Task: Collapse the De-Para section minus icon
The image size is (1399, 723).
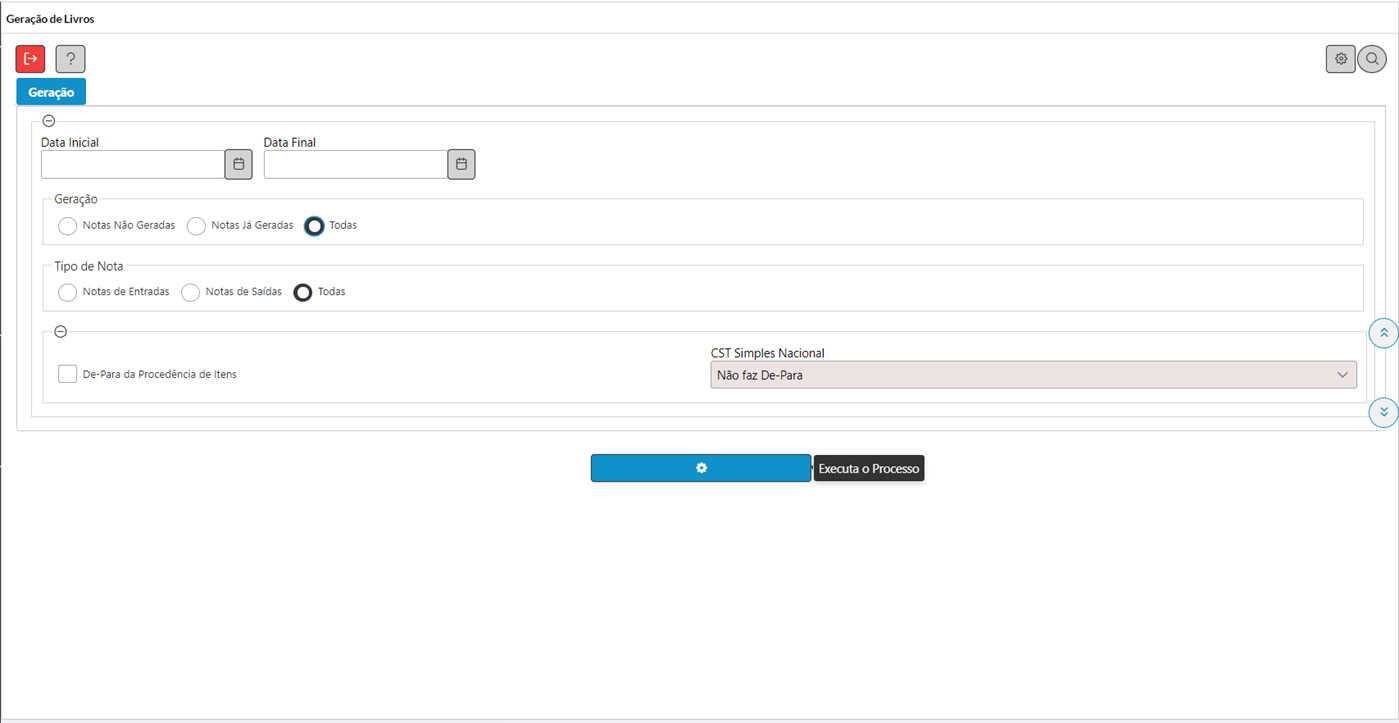Action: click(60, 331)
